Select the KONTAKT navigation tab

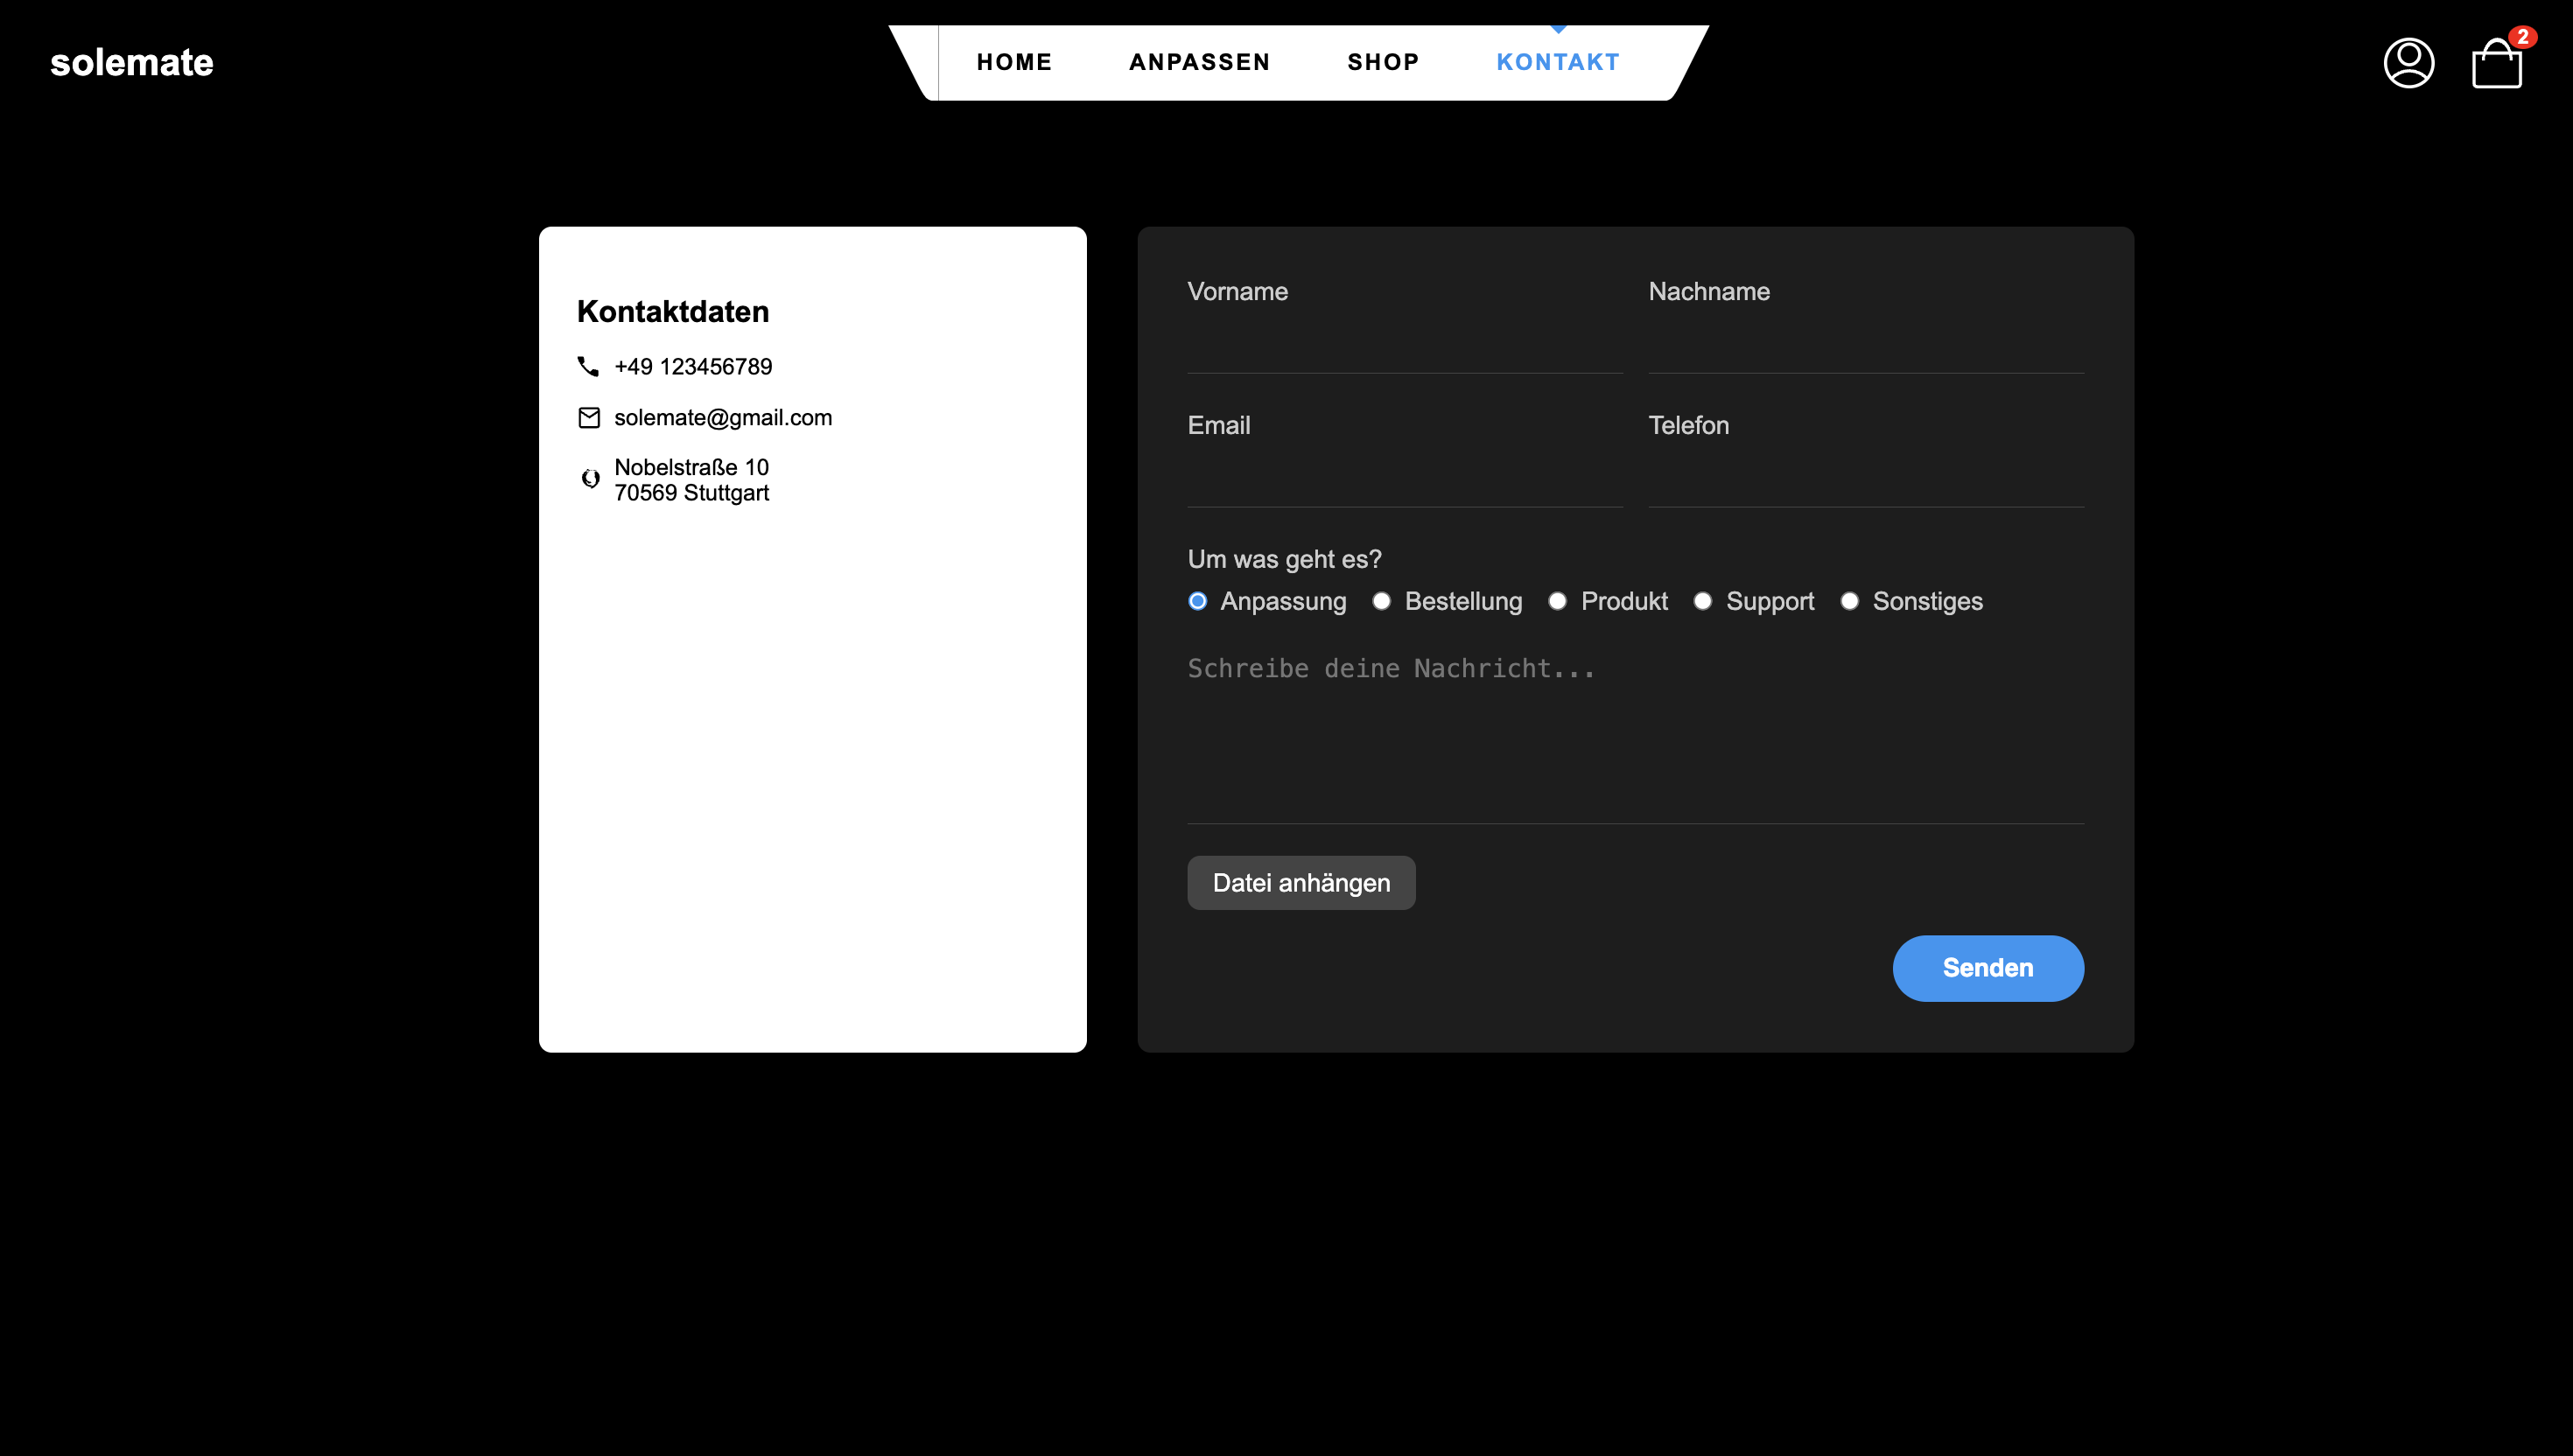(x=1557, y=62)
